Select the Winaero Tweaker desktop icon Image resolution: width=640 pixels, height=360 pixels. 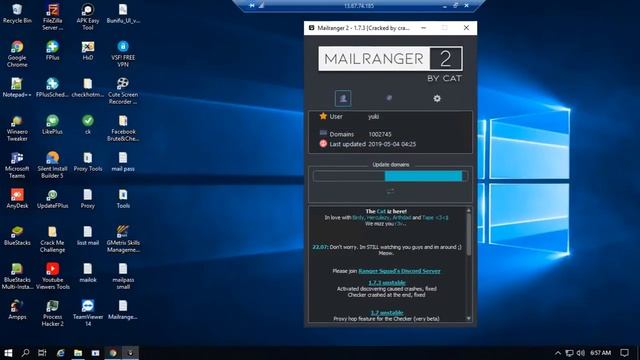coord(17,128)
